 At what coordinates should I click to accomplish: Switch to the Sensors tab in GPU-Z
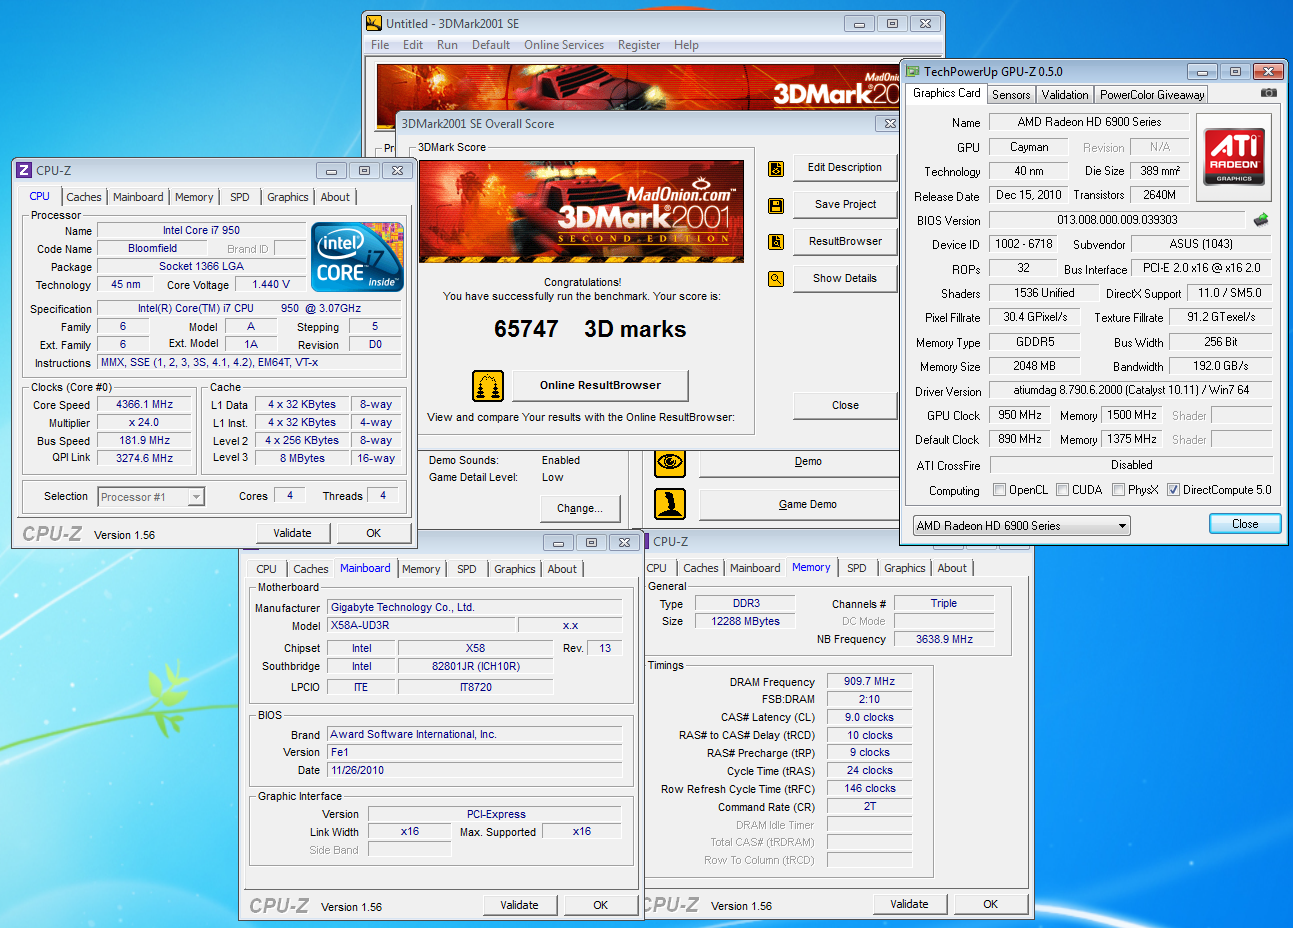click(1011, 95)
